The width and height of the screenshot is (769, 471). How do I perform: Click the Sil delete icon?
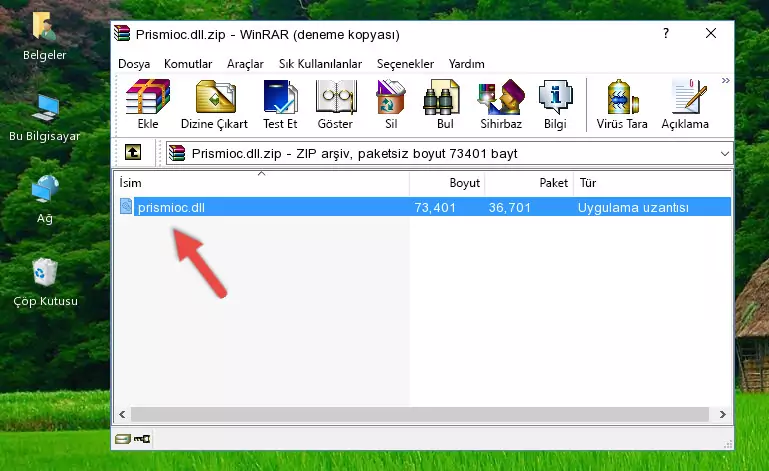pyautogui.click(x=391, y=104)
